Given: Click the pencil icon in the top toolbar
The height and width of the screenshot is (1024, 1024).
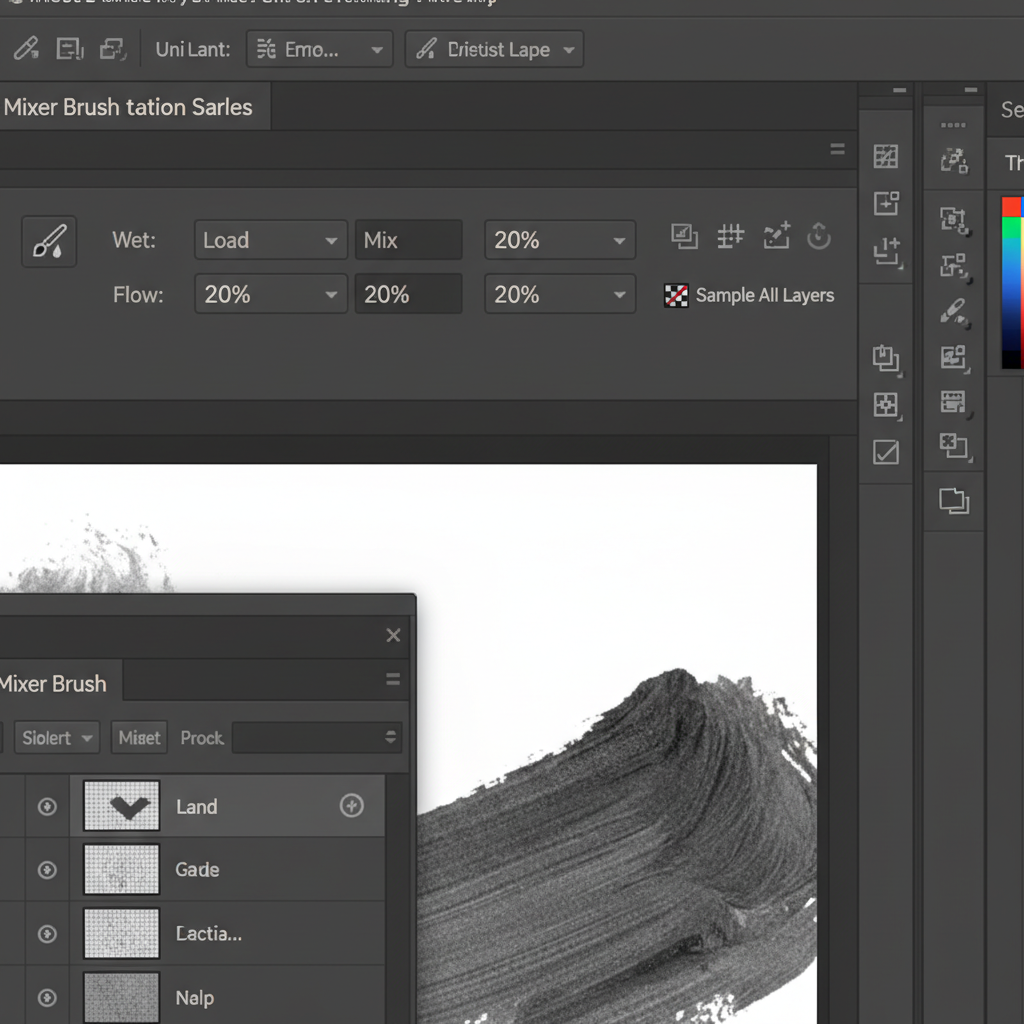Looking at the screenshot, I should tap(26, 49).
